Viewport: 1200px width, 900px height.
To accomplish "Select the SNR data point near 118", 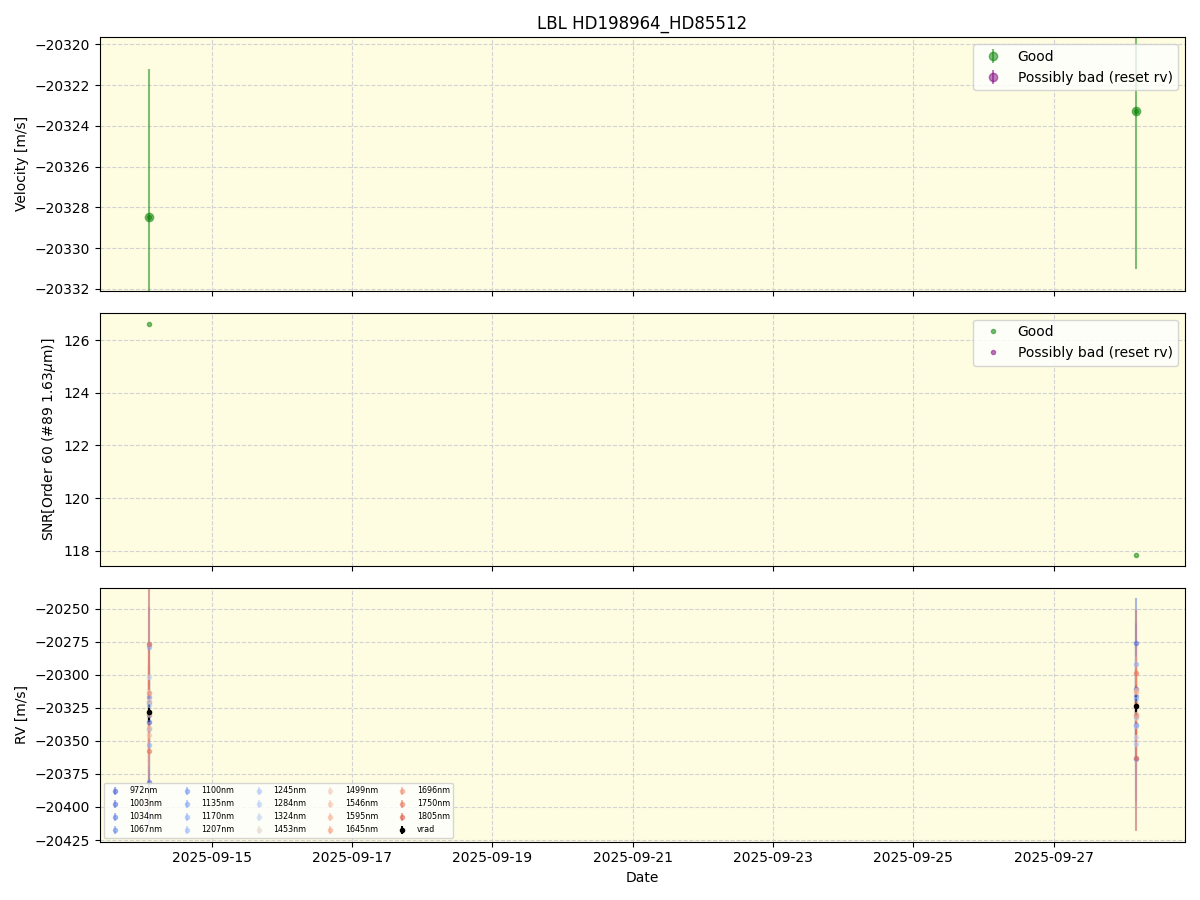I will (x=1136, y=555).
